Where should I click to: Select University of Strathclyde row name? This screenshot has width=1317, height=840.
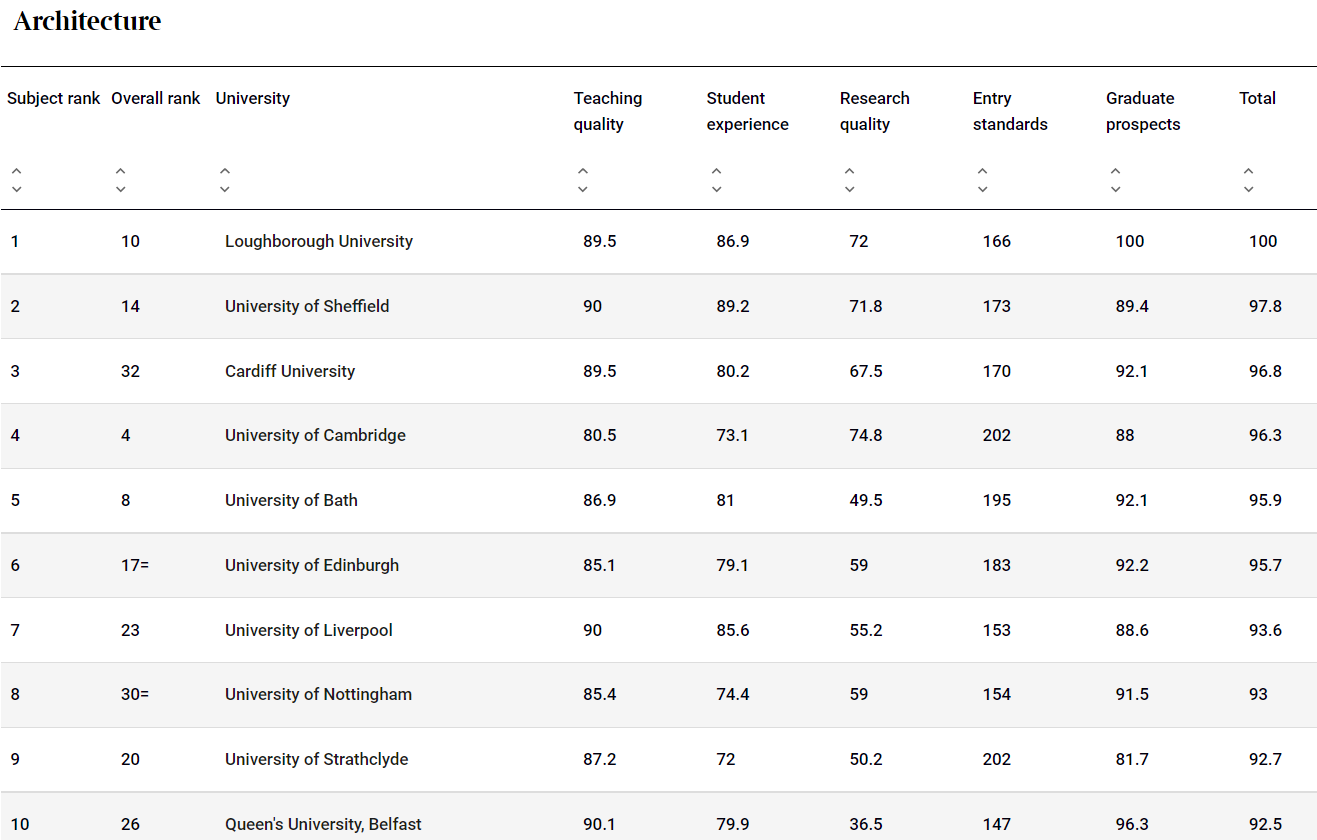[x=317, y=759]
